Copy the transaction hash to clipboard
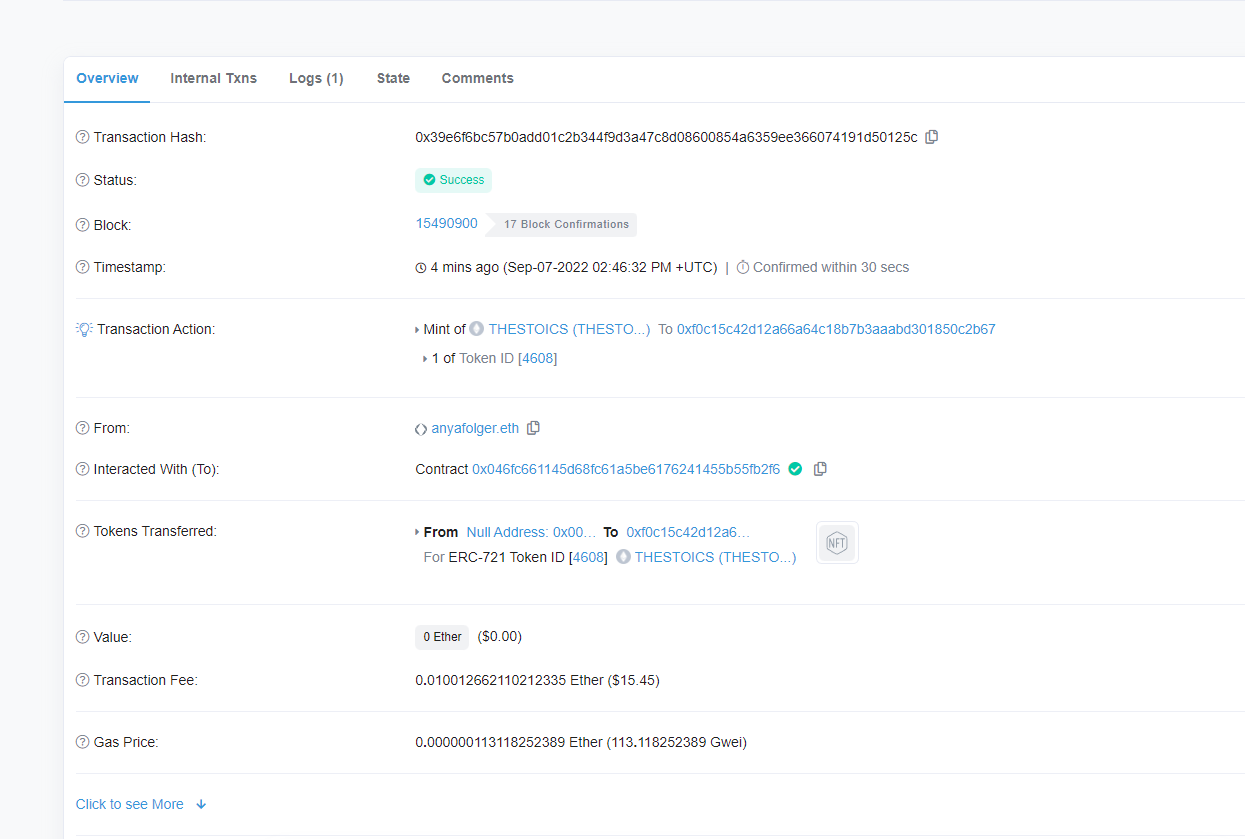 point(931,137)
